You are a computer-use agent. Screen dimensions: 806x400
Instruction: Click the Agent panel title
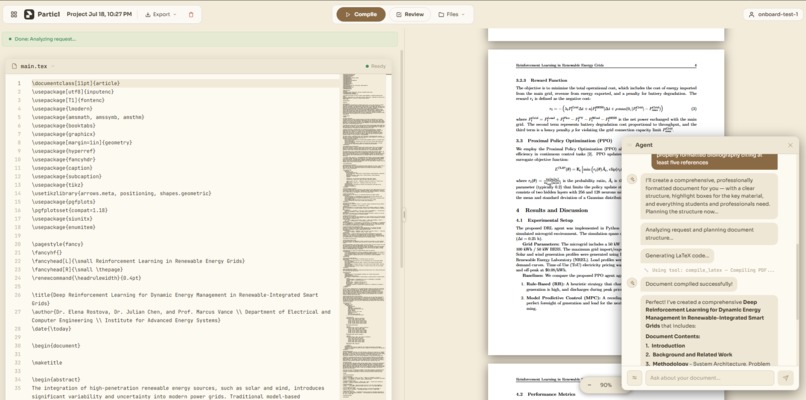tap(644, 146)
